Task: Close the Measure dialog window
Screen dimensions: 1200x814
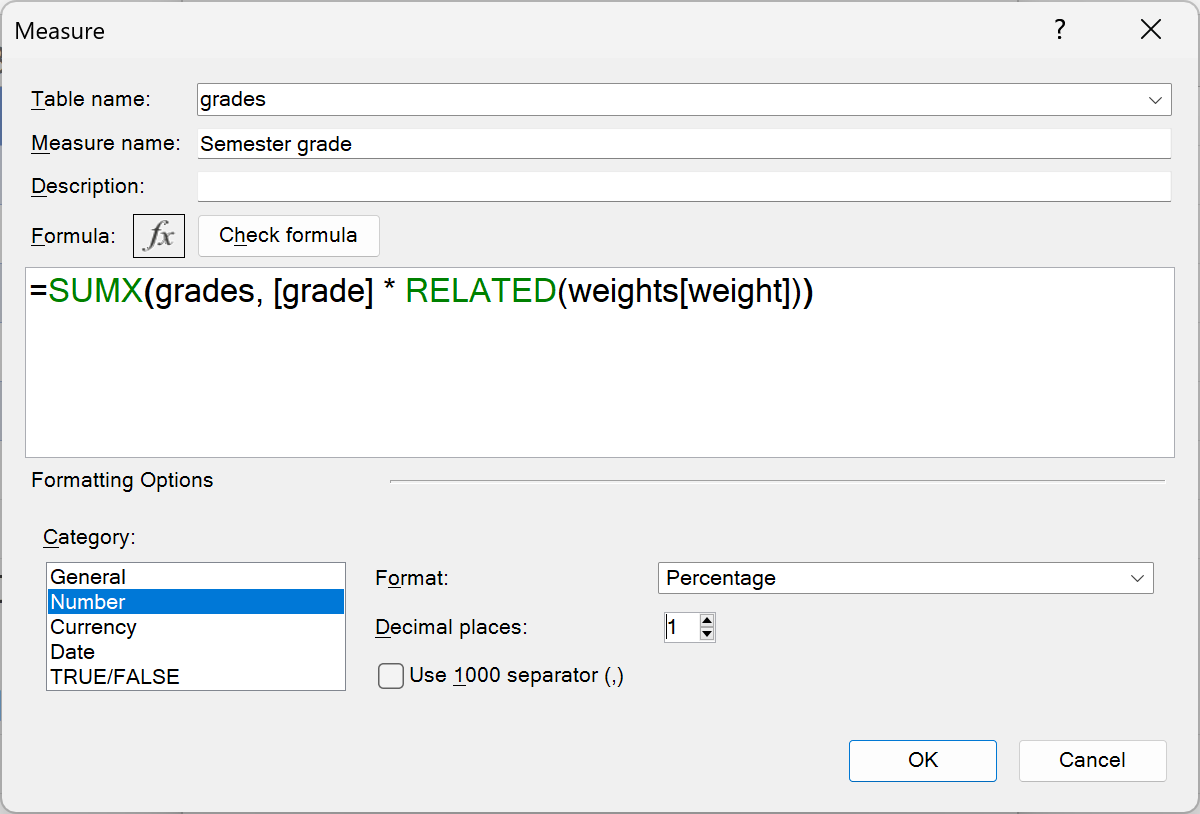Action: pos(1151,30)
